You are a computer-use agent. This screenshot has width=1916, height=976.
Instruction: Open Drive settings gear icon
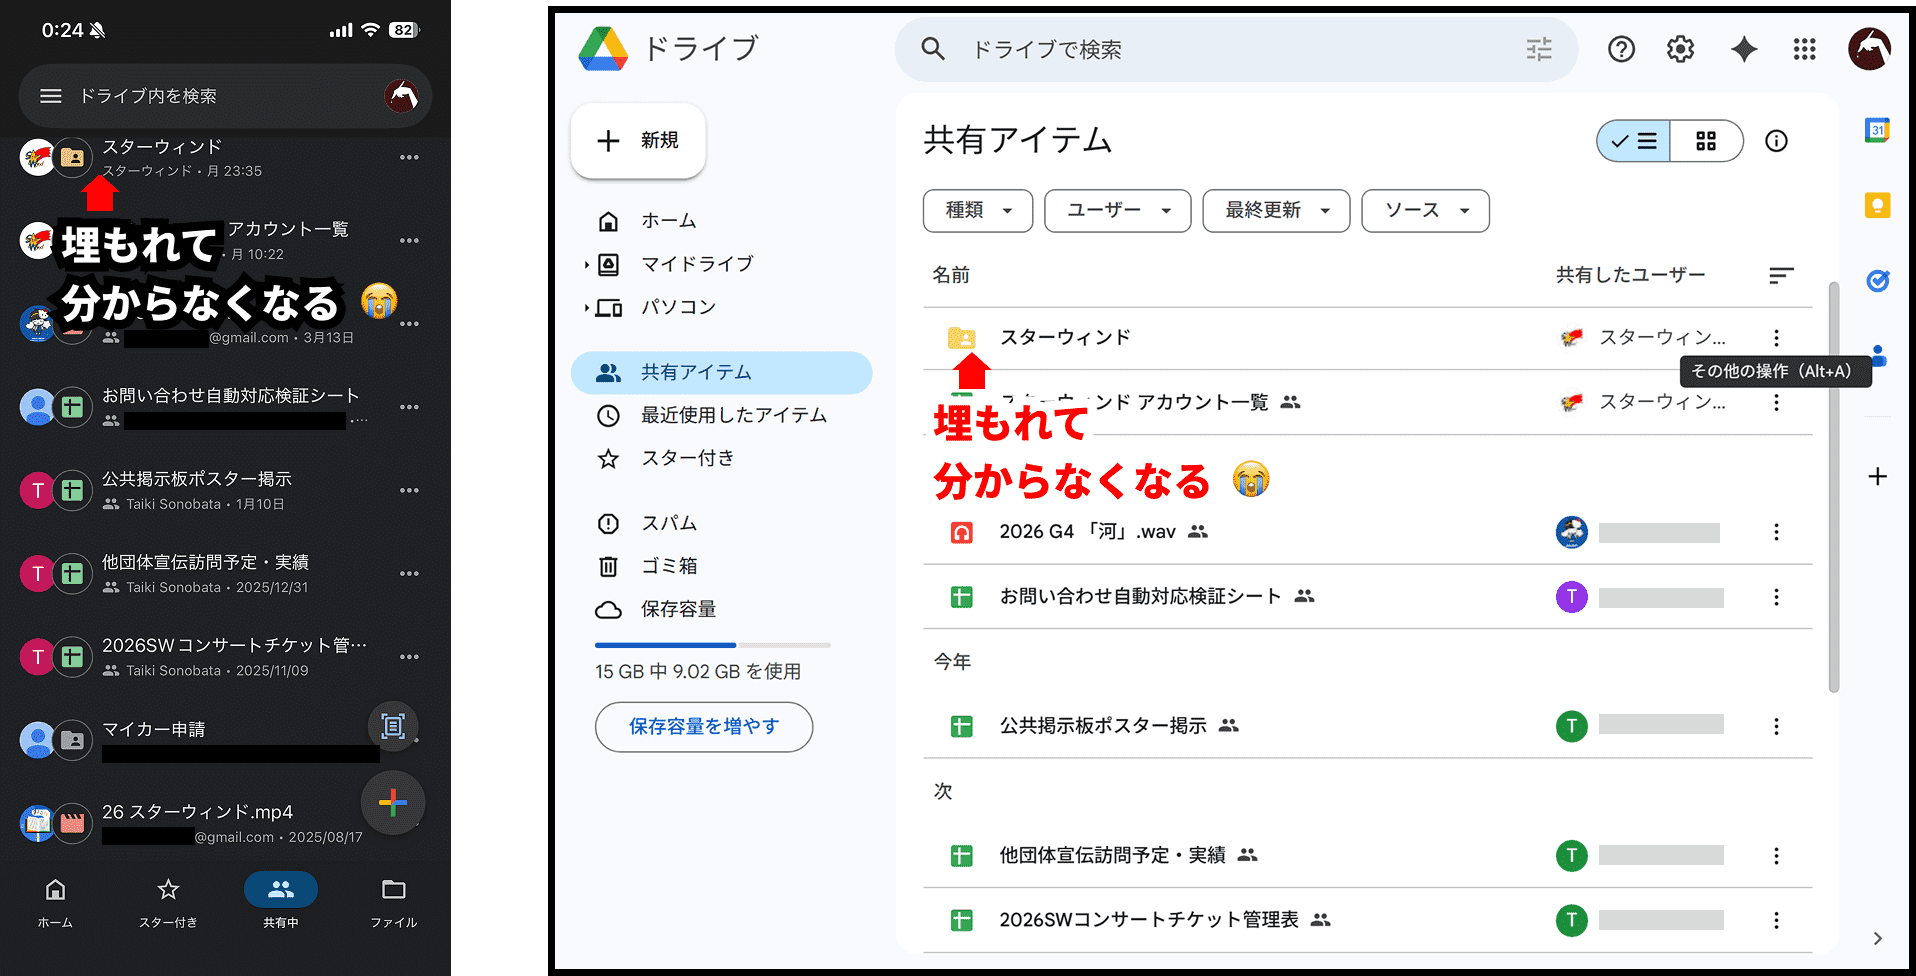(x=1680, y=49)
